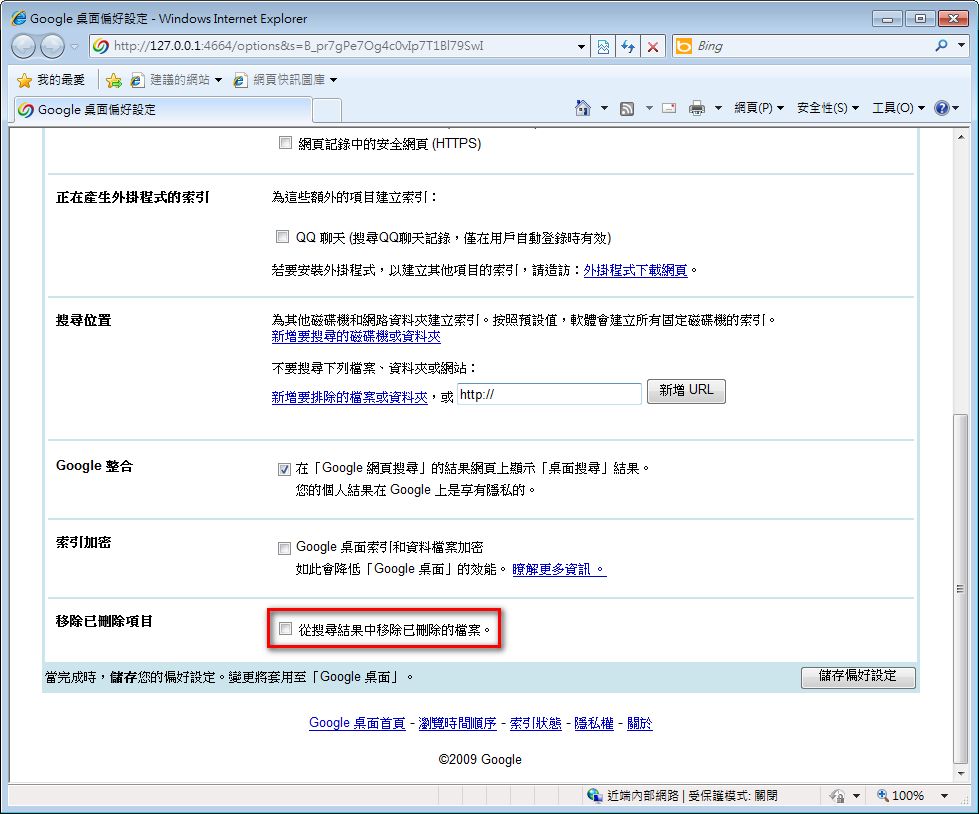This screenshot has width=979, height=814.
Task: Open the Favorites (我的最愛) star button
Action: (52, 80)
